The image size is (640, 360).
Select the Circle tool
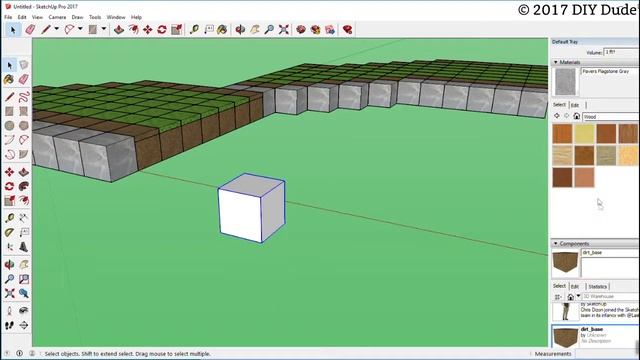click(x=9, y=125)
